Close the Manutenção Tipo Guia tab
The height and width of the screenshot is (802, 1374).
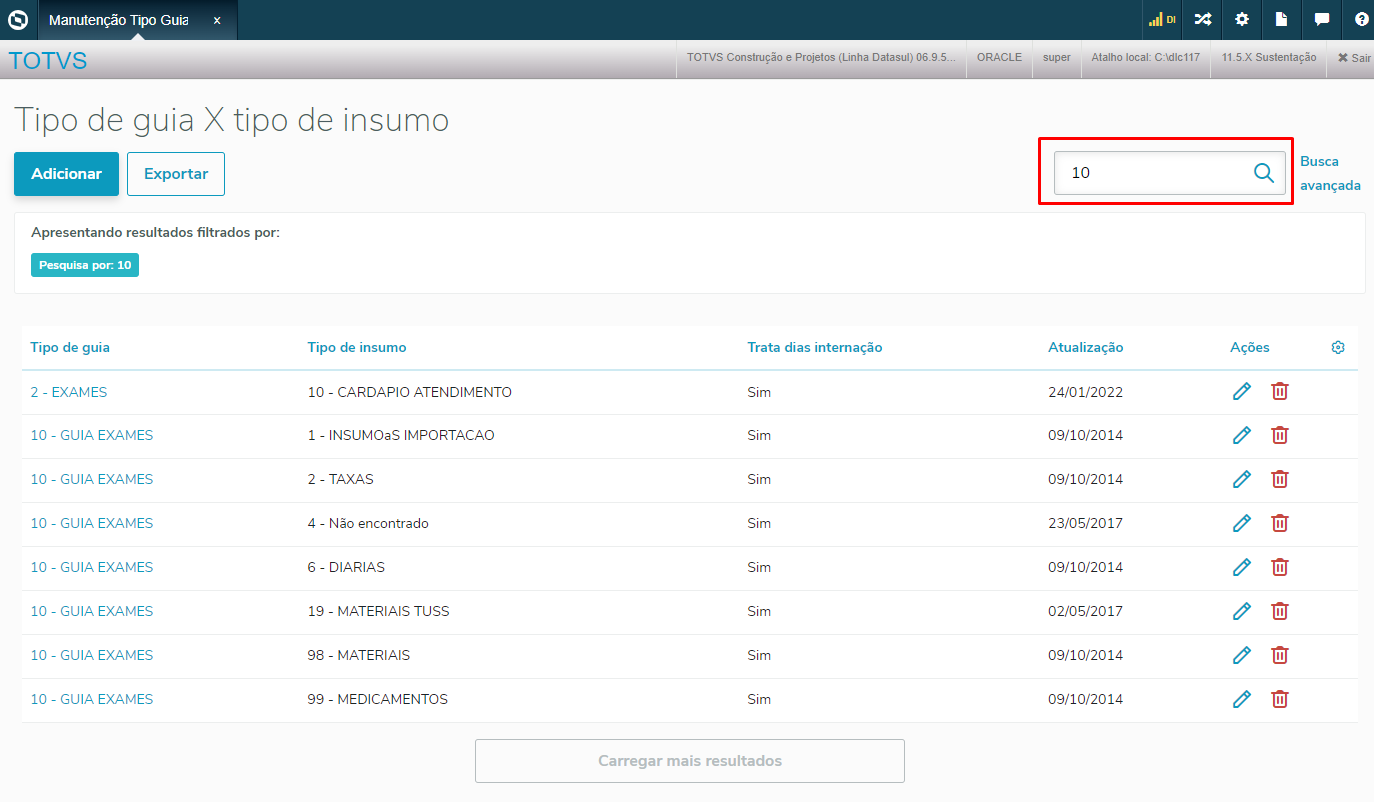217,20
